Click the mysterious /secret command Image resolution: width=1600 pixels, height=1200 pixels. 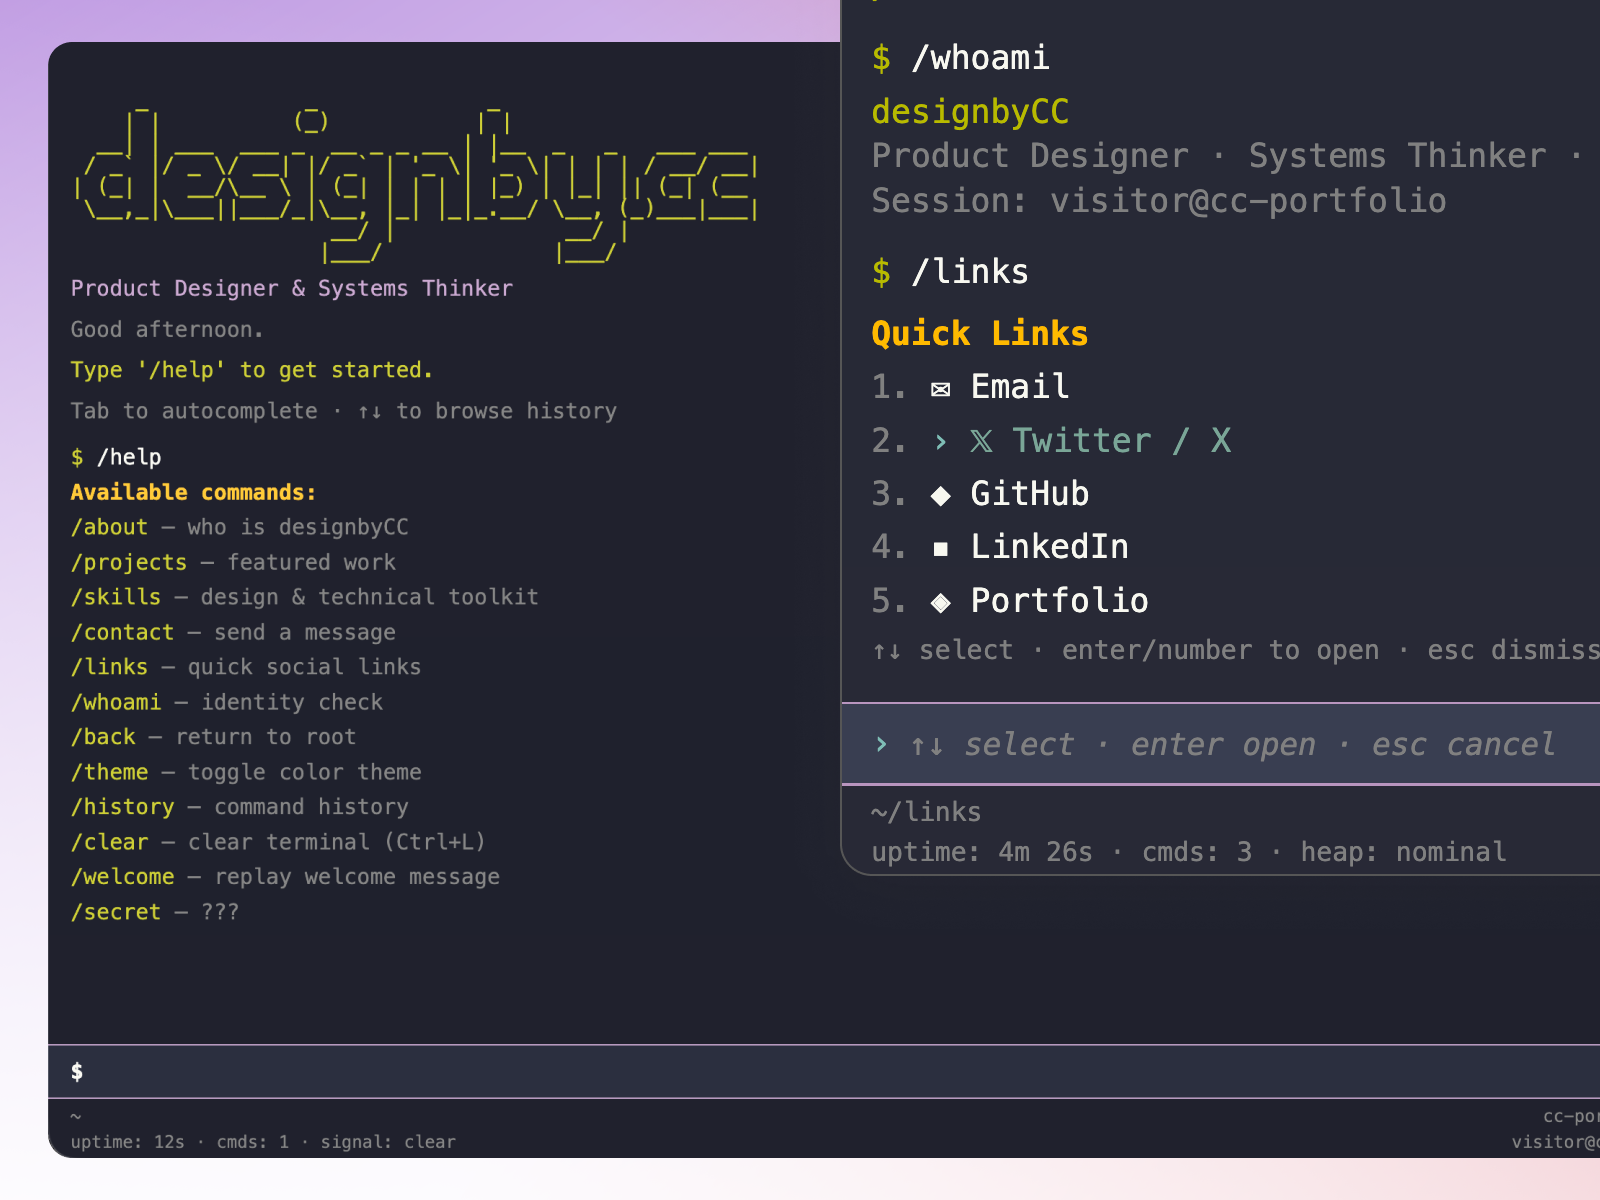(x=116, y=911)
